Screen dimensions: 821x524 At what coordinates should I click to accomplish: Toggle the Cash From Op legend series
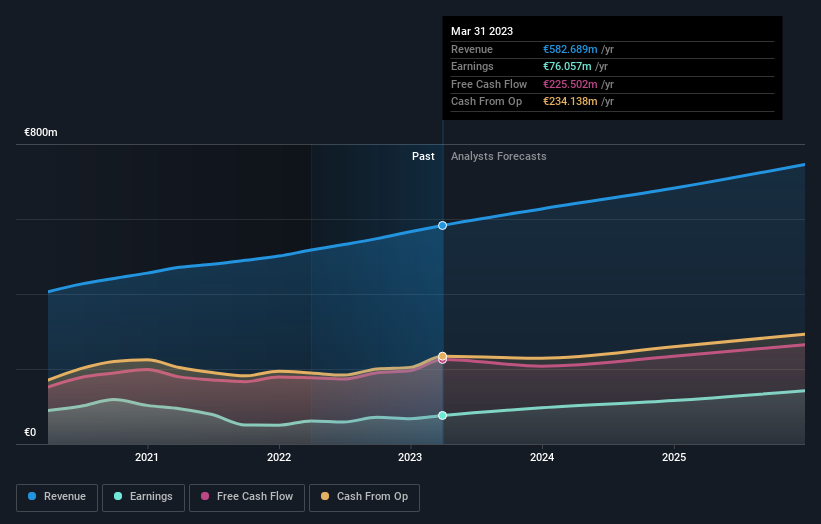coord(364,497)
